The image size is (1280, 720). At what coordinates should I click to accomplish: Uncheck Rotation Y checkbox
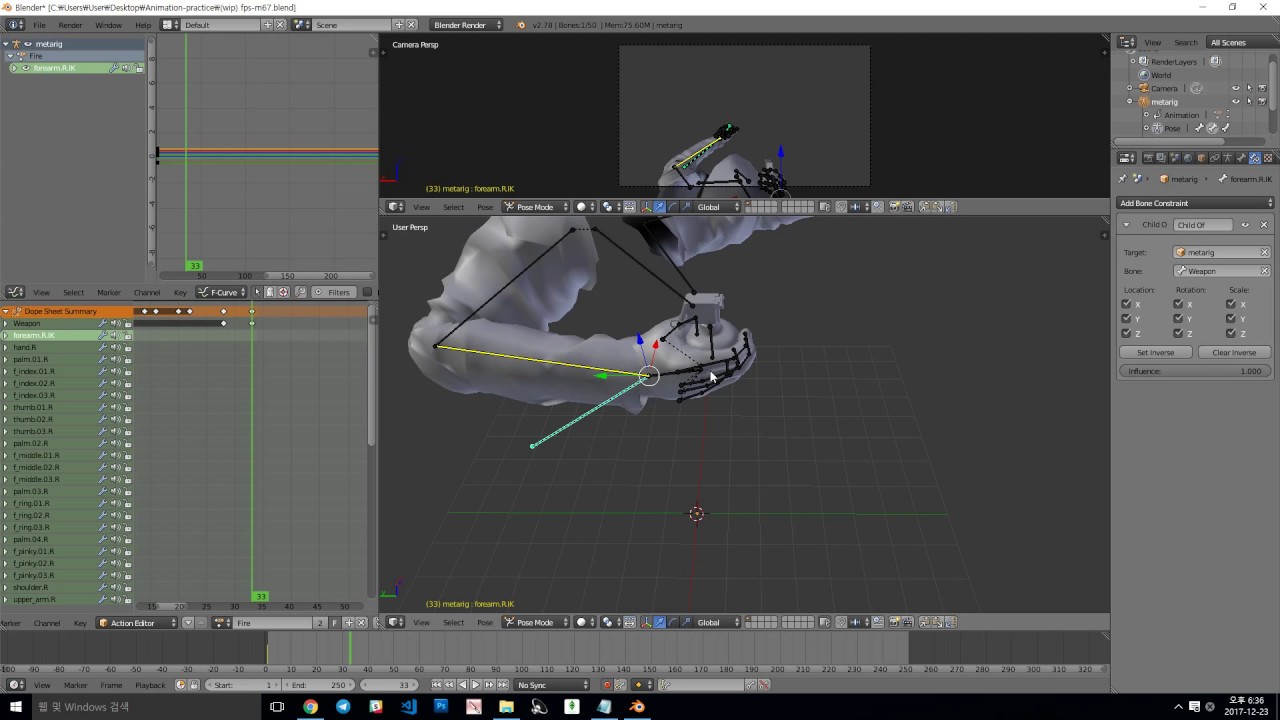[x=1179, y=319]
